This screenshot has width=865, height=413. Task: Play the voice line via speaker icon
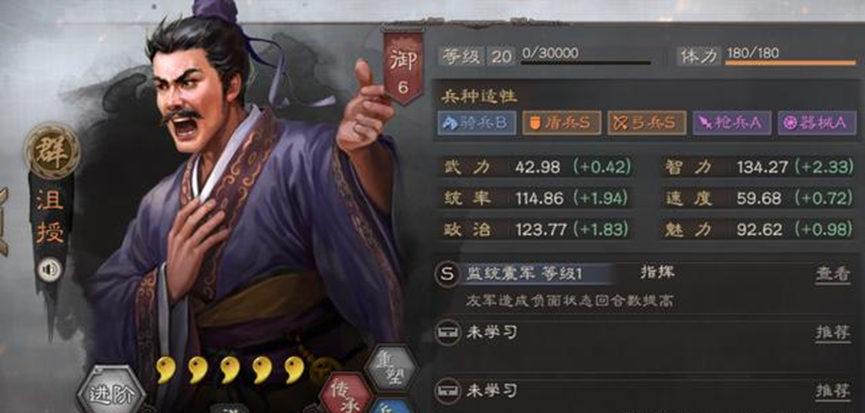coord(50,270)
